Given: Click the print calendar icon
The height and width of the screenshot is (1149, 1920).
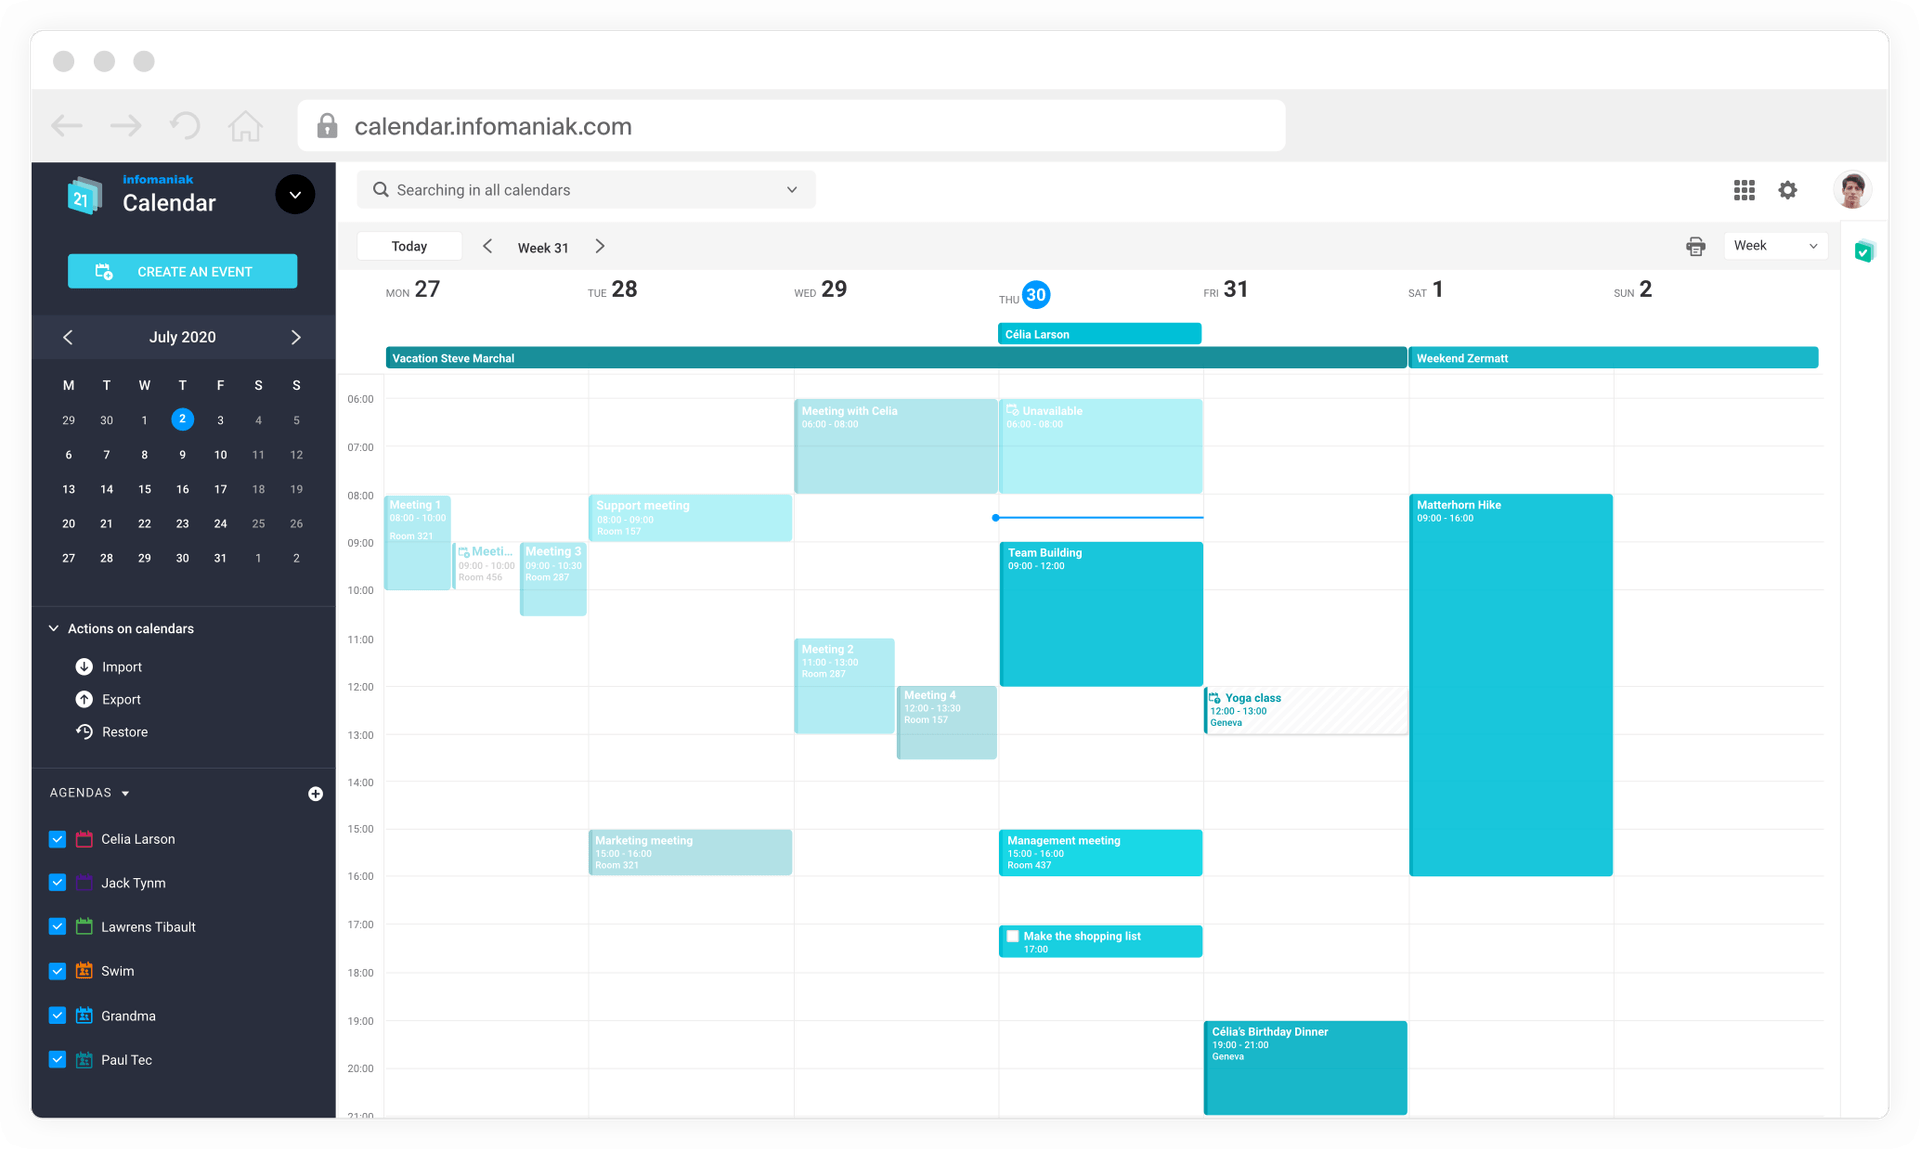Looking at the screenshot, I should tap(1696, 246).
